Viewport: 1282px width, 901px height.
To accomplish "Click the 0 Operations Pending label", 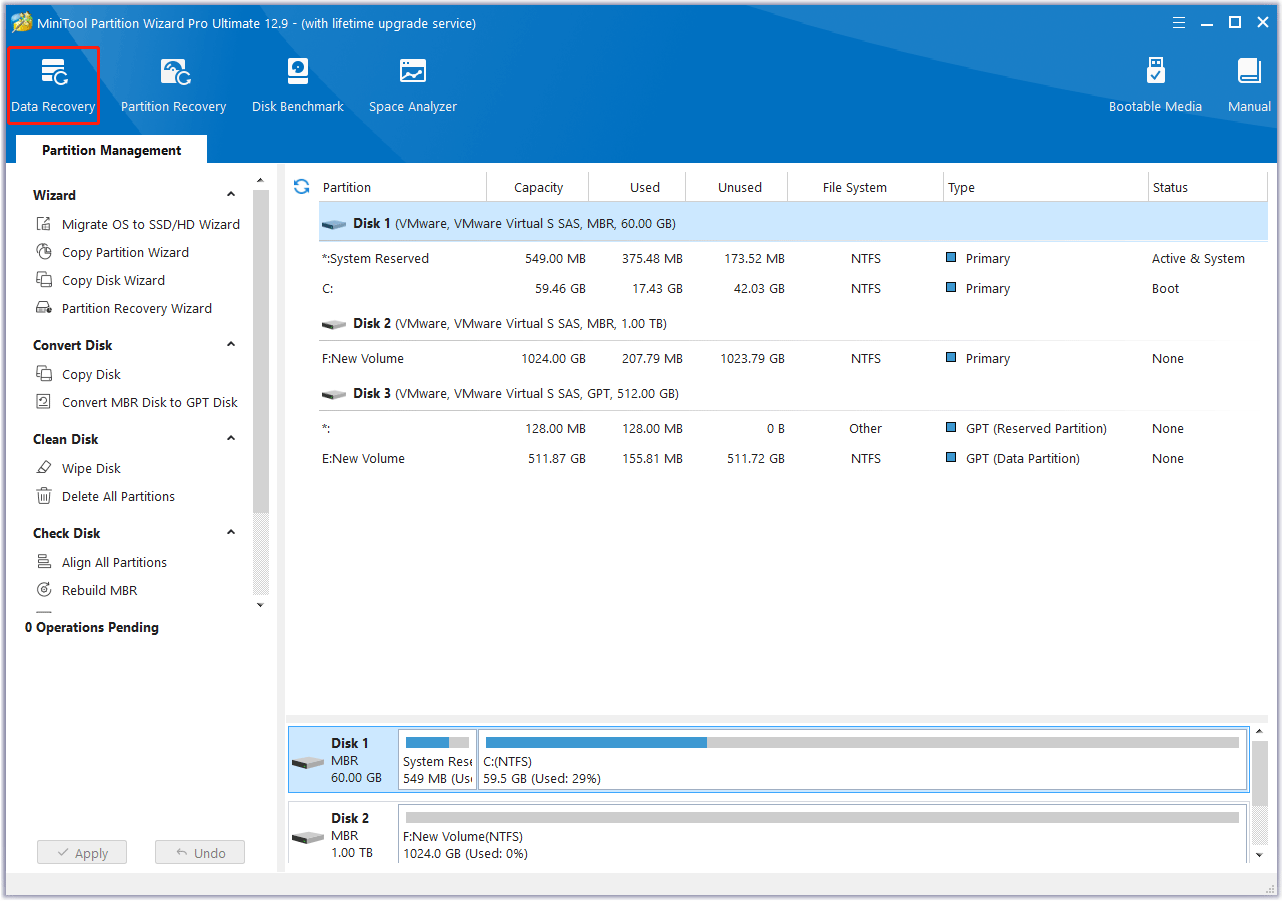I will [x=92, y=627].
